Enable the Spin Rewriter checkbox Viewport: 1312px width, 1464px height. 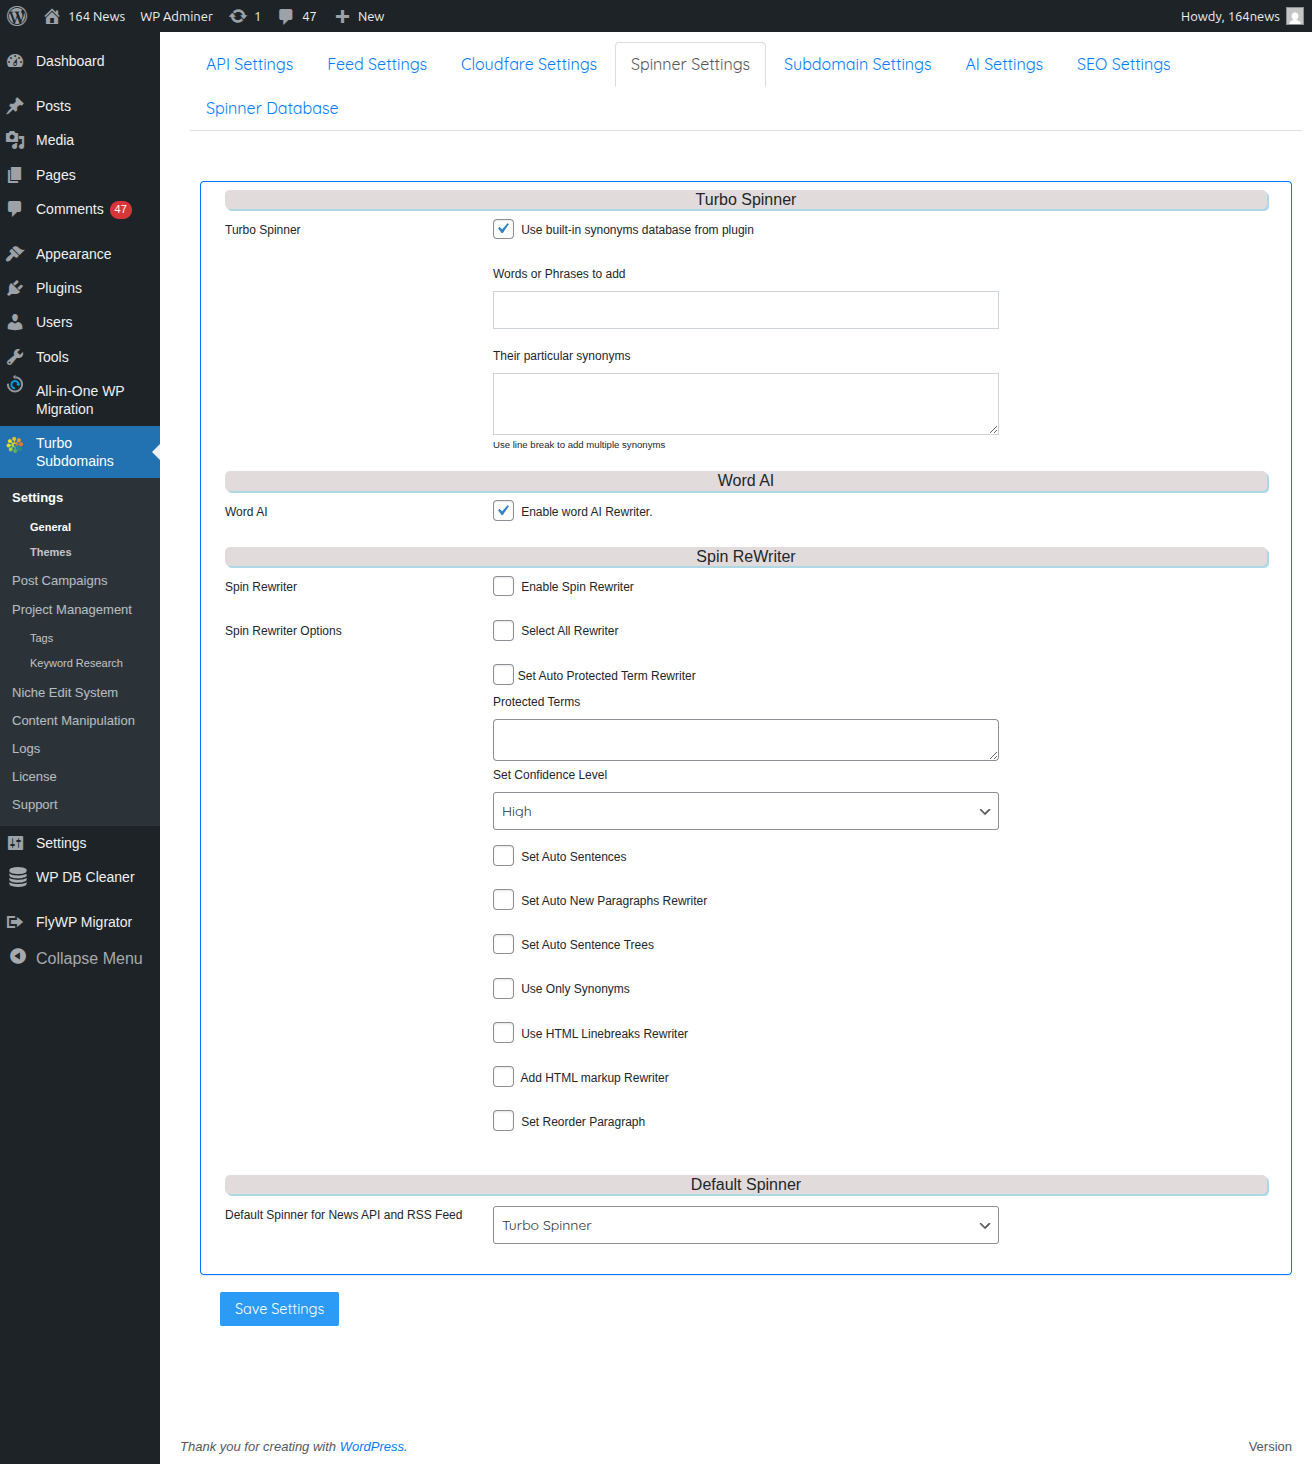tap(503, 586)
